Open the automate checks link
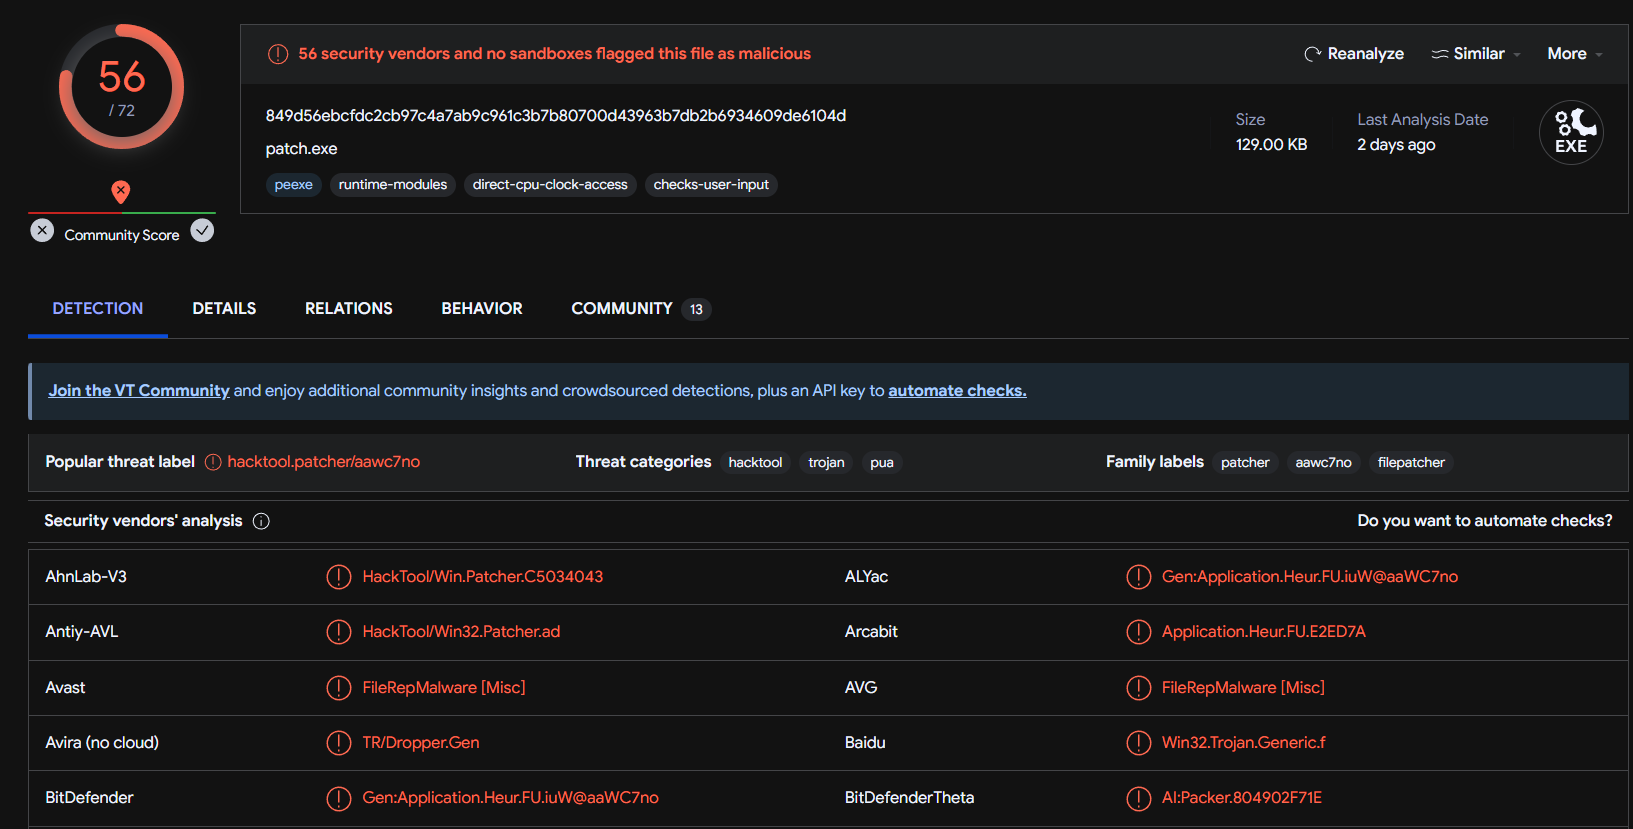1633x829 pixels. pos(957,391)
